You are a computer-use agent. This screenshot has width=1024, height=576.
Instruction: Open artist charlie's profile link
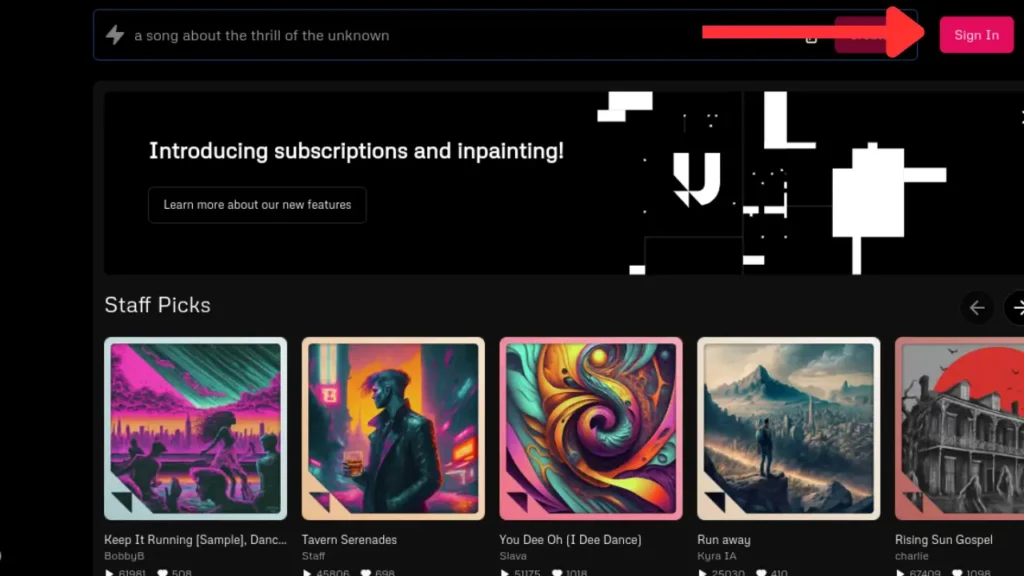point(911,556)
